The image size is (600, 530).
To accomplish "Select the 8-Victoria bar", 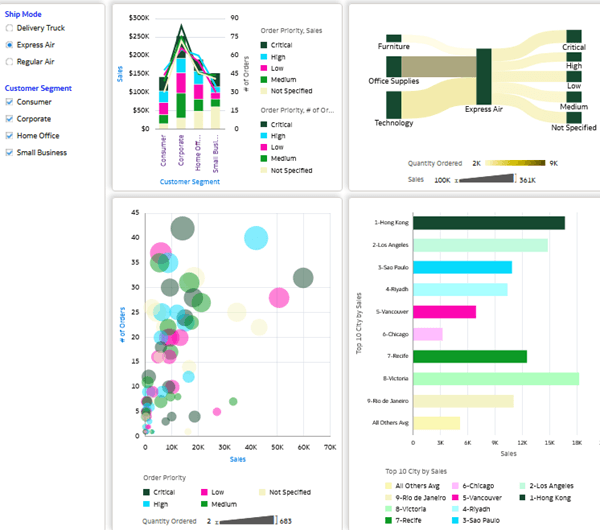I will [x=496, y=379].
